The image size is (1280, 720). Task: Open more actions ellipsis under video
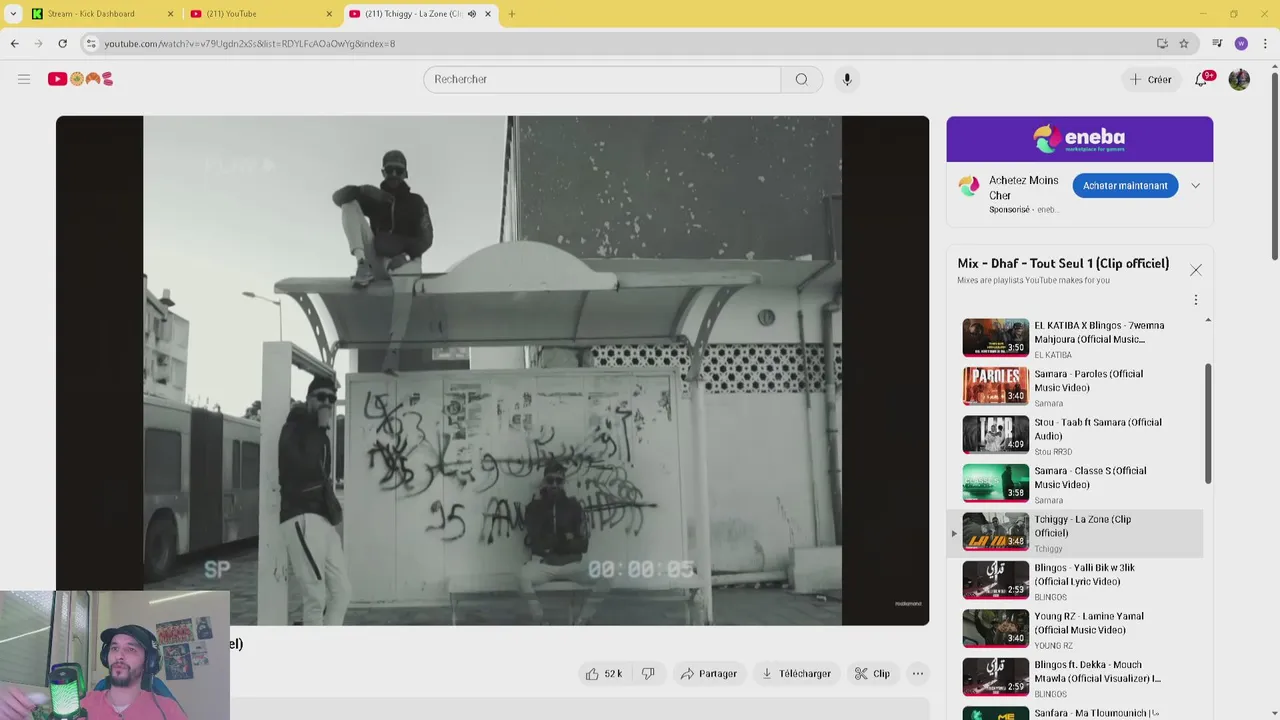(918, 673)
